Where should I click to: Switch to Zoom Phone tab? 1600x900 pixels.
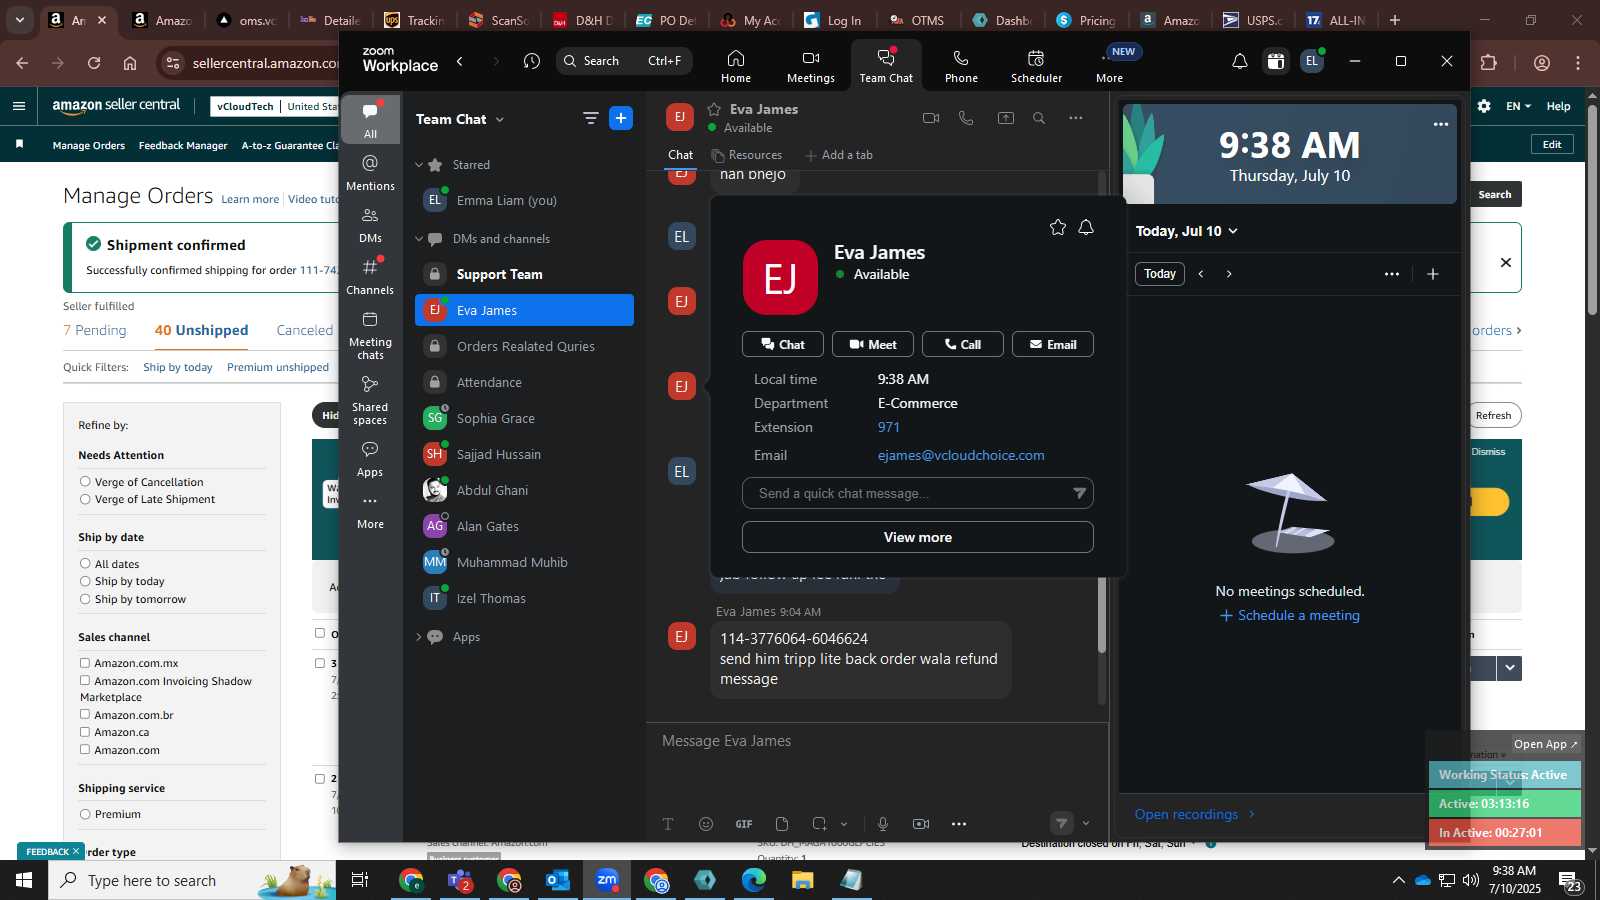[x=961, y=66]
